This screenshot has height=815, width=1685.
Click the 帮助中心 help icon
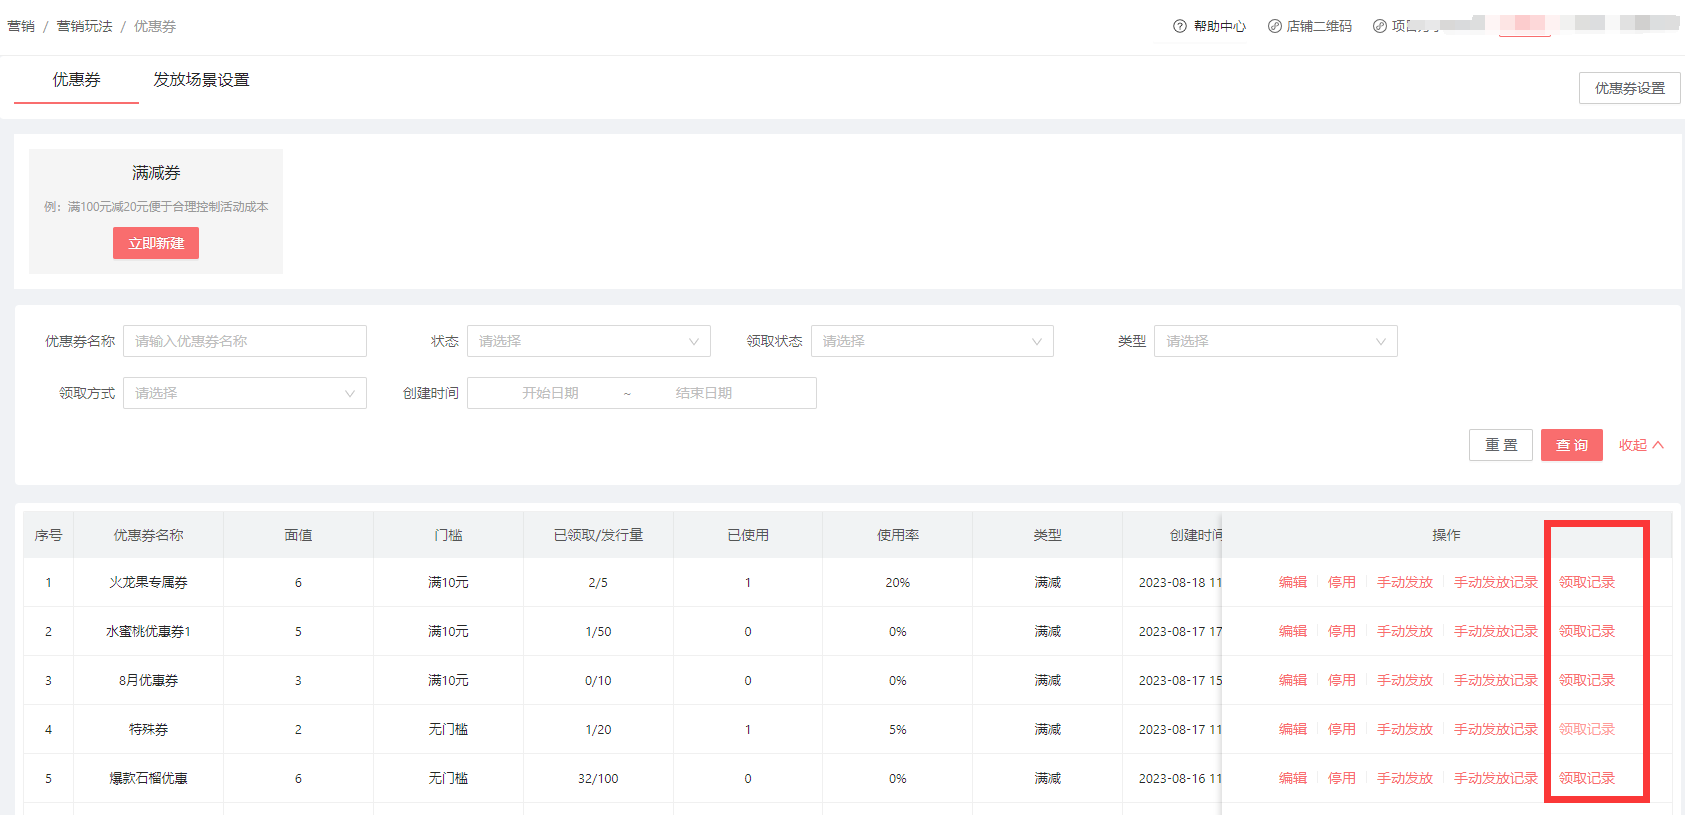point(1180,26)
